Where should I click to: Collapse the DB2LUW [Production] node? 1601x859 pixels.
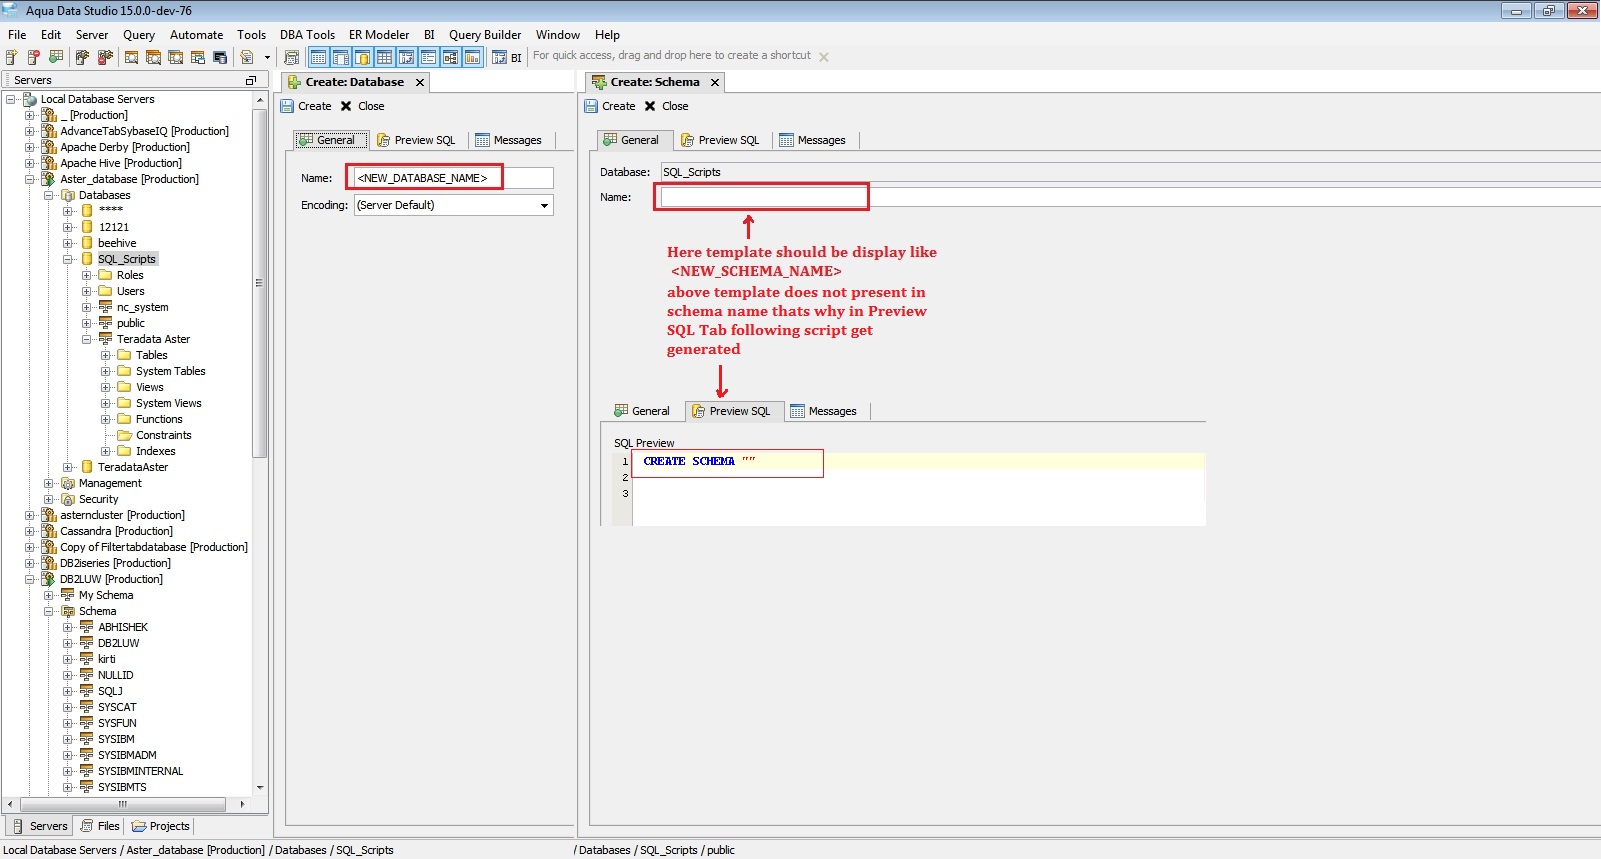(30, 579)
